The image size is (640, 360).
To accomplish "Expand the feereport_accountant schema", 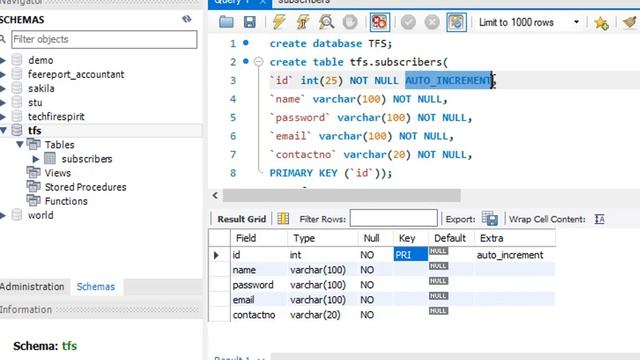I will pyautogui.click(x=3, y=74).
